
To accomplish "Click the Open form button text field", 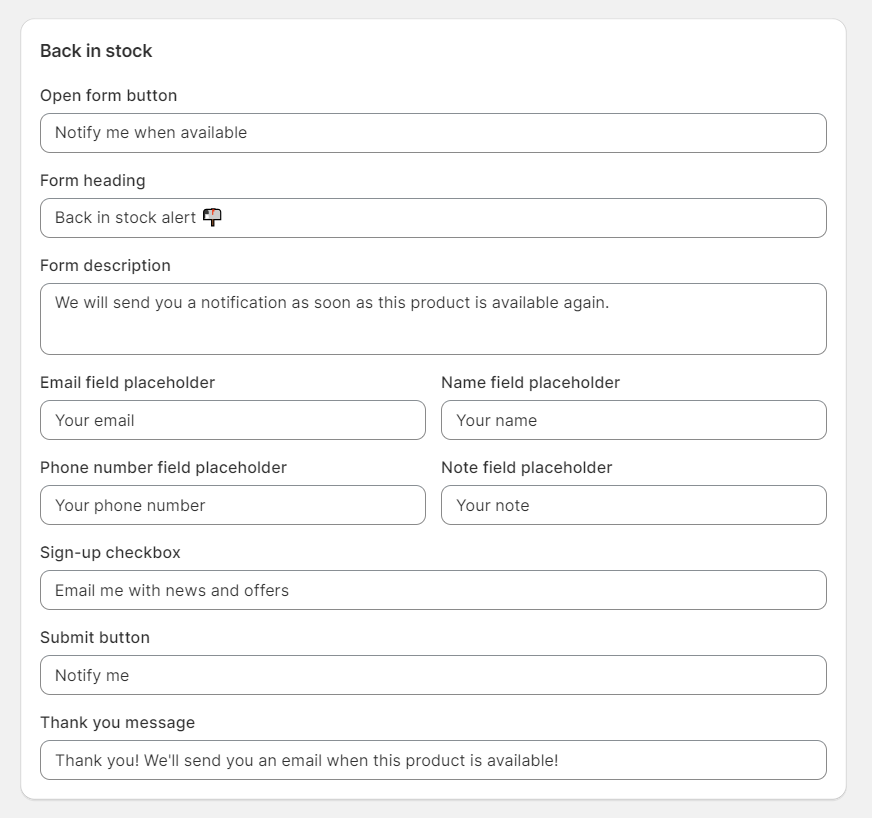I will click(433, 133).
